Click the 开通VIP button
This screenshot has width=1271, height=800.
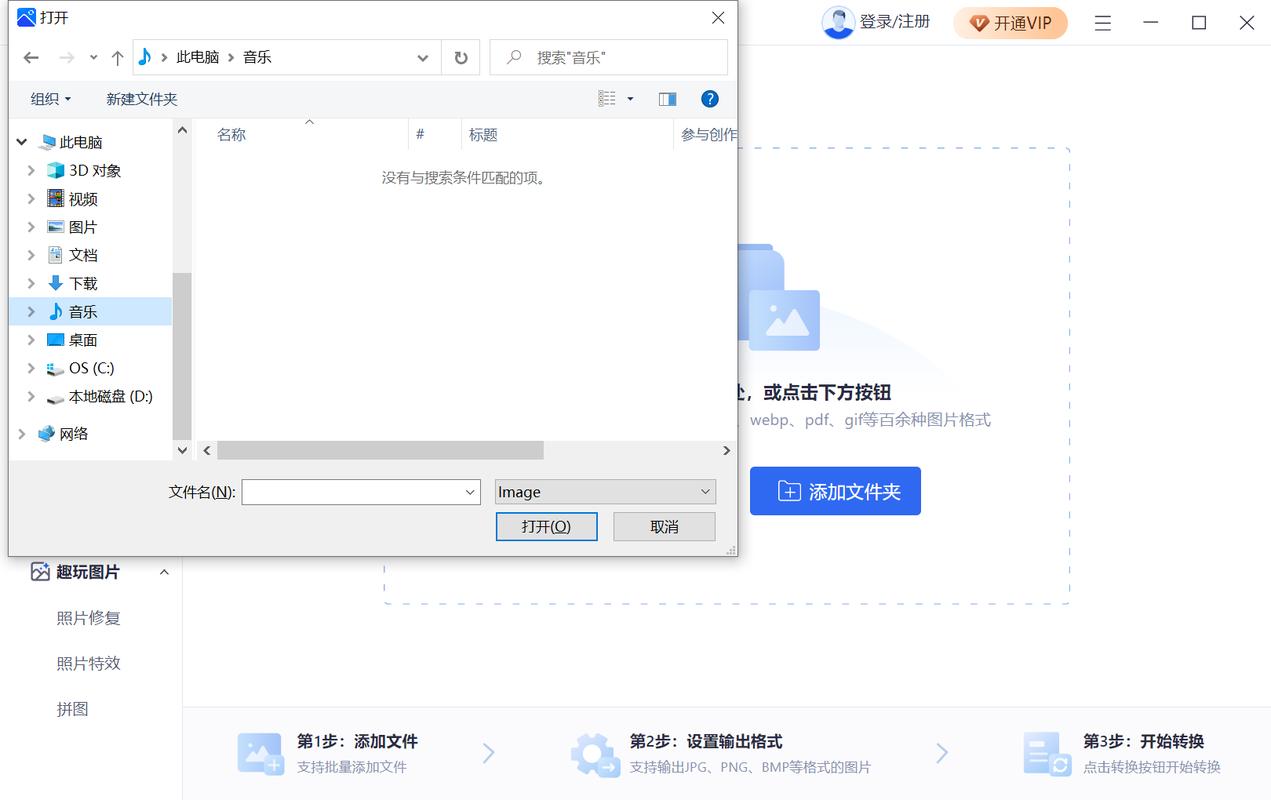1010,23
